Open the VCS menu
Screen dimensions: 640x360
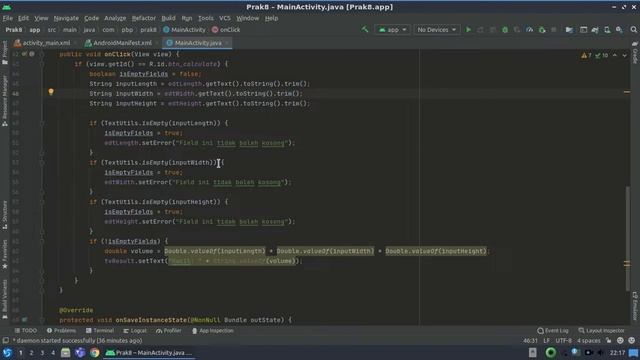click(x=225, y=18)
